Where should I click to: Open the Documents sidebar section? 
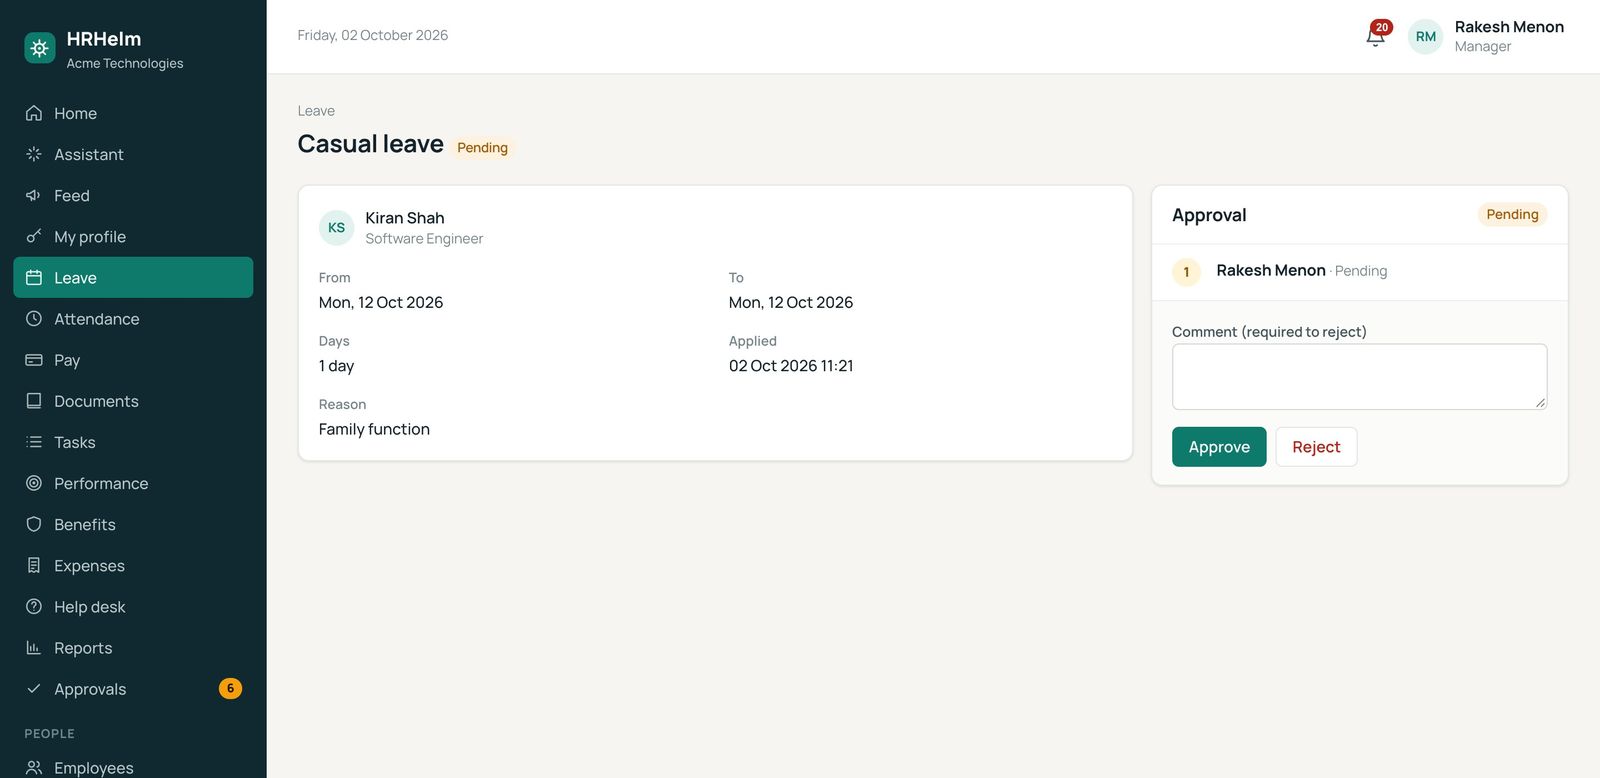[133, 401]
